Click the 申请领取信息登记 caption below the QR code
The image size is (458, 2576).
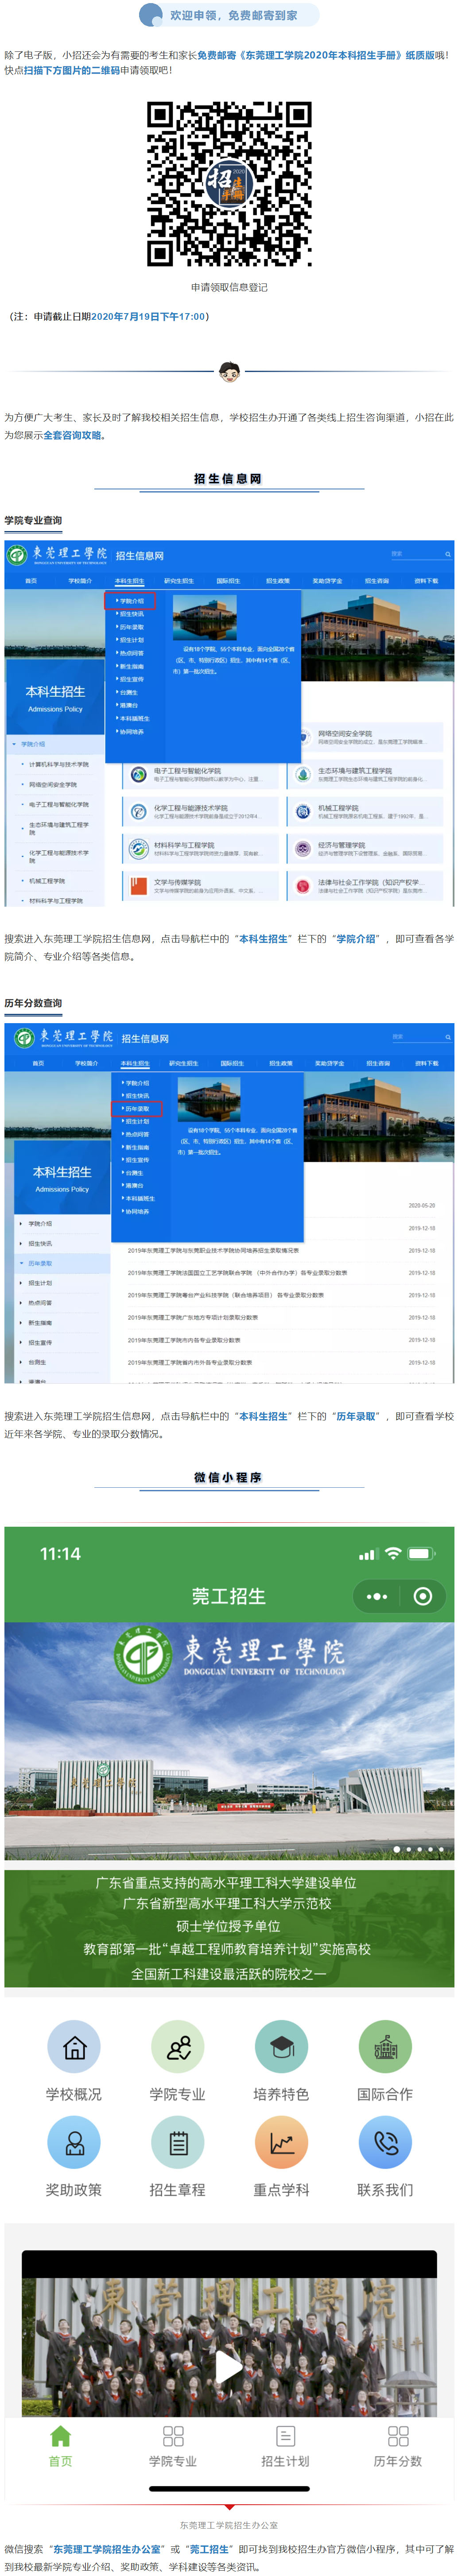tap(229, 287)
